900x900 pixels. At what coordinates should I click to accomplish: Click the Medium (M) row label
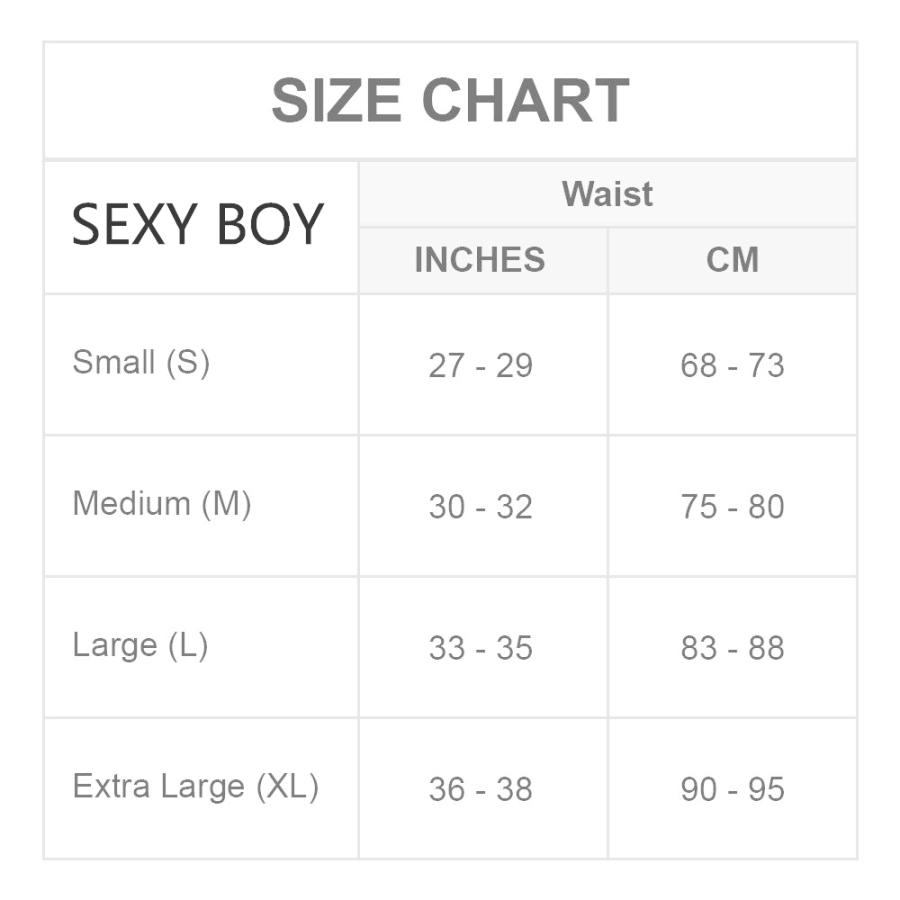tap(162, 504)
